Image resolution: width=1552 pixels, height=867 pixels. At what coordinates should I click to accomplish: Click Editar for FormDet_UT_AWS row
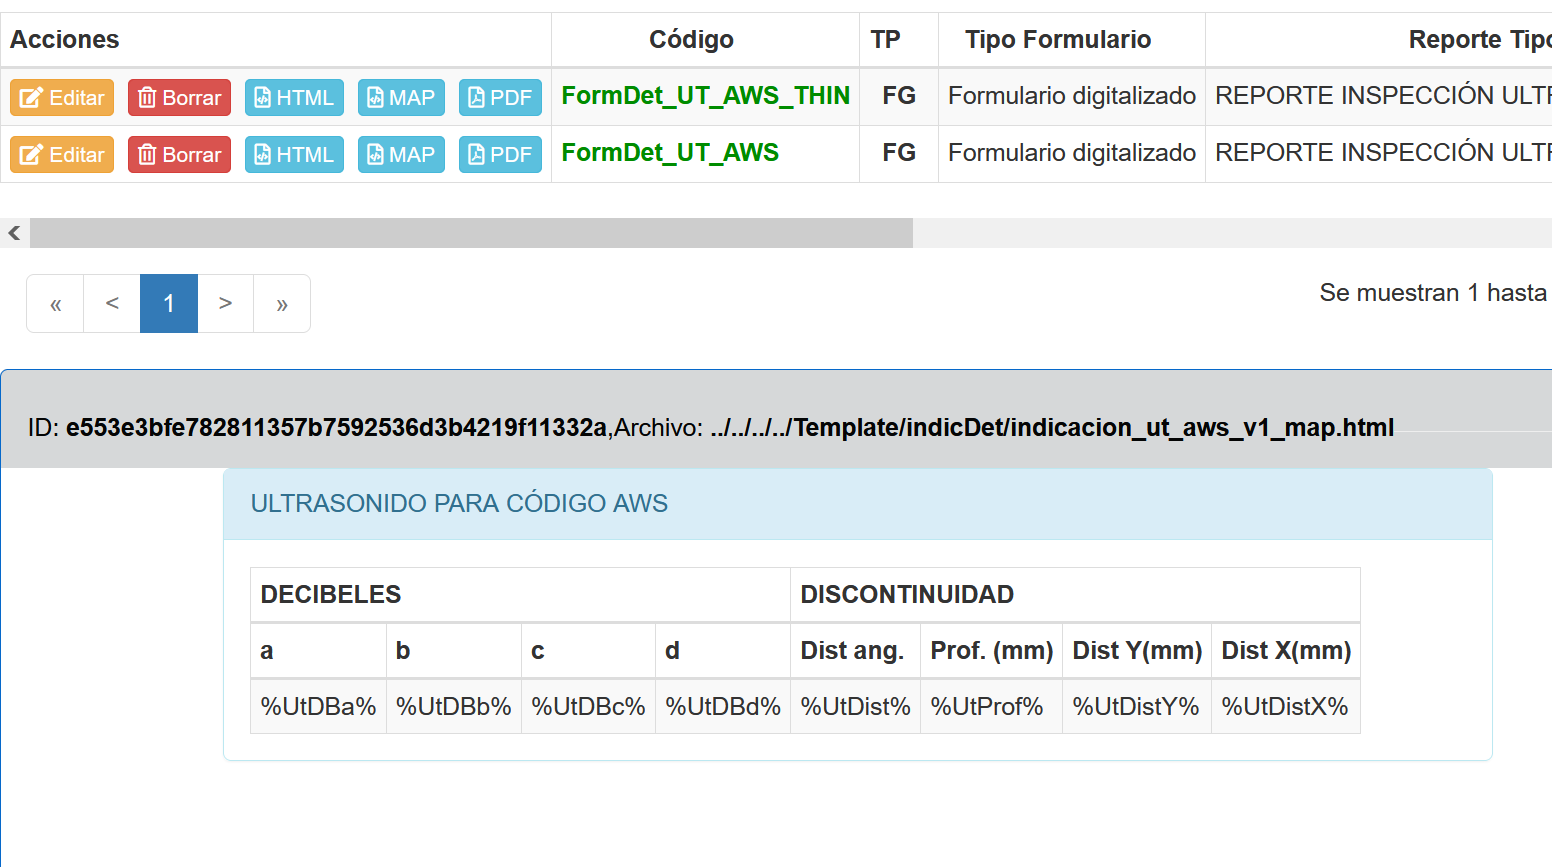tap(62, 155)
